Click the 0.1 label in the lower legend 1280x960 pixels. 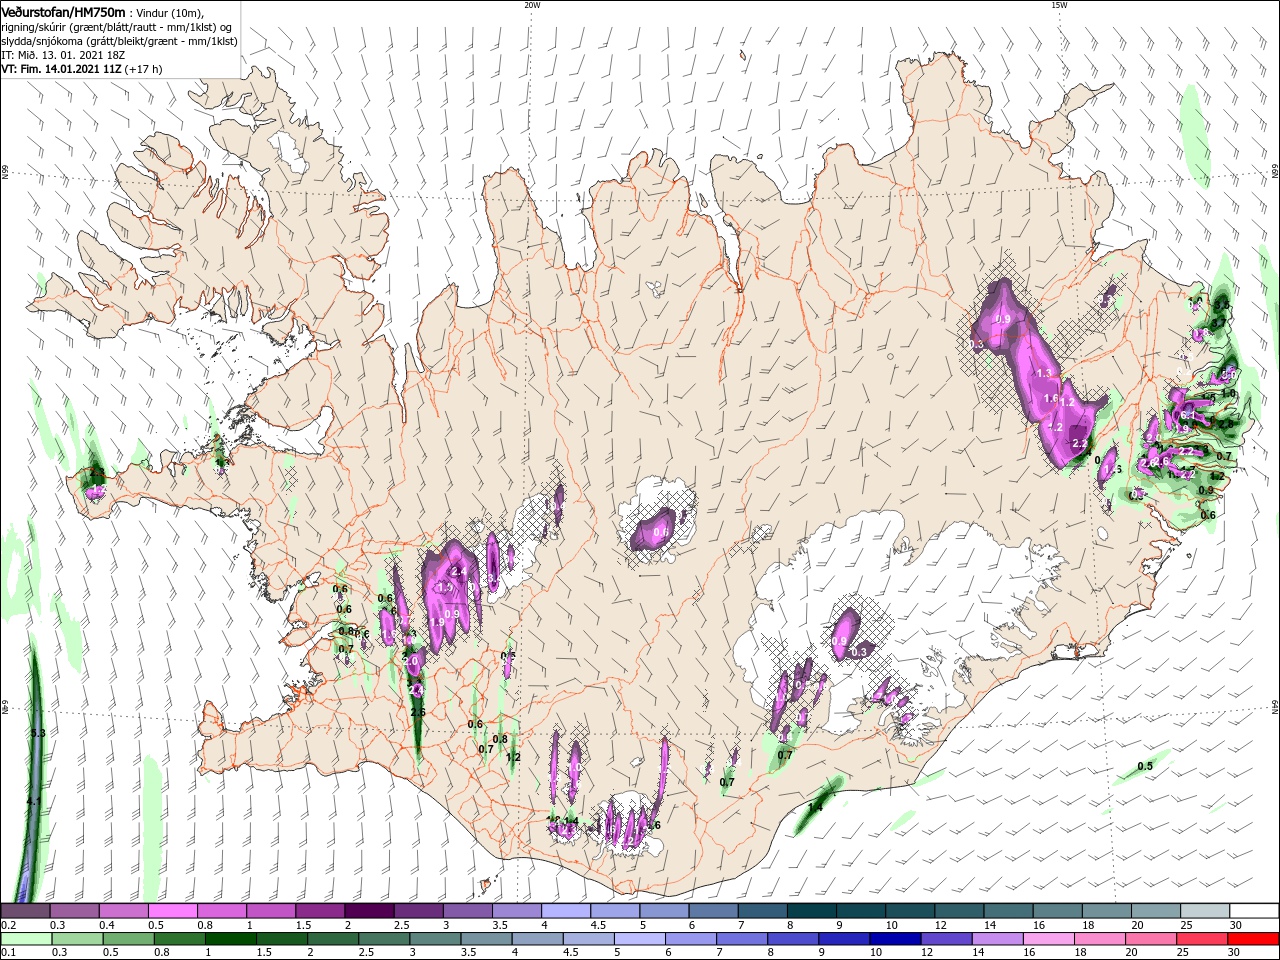7,953
